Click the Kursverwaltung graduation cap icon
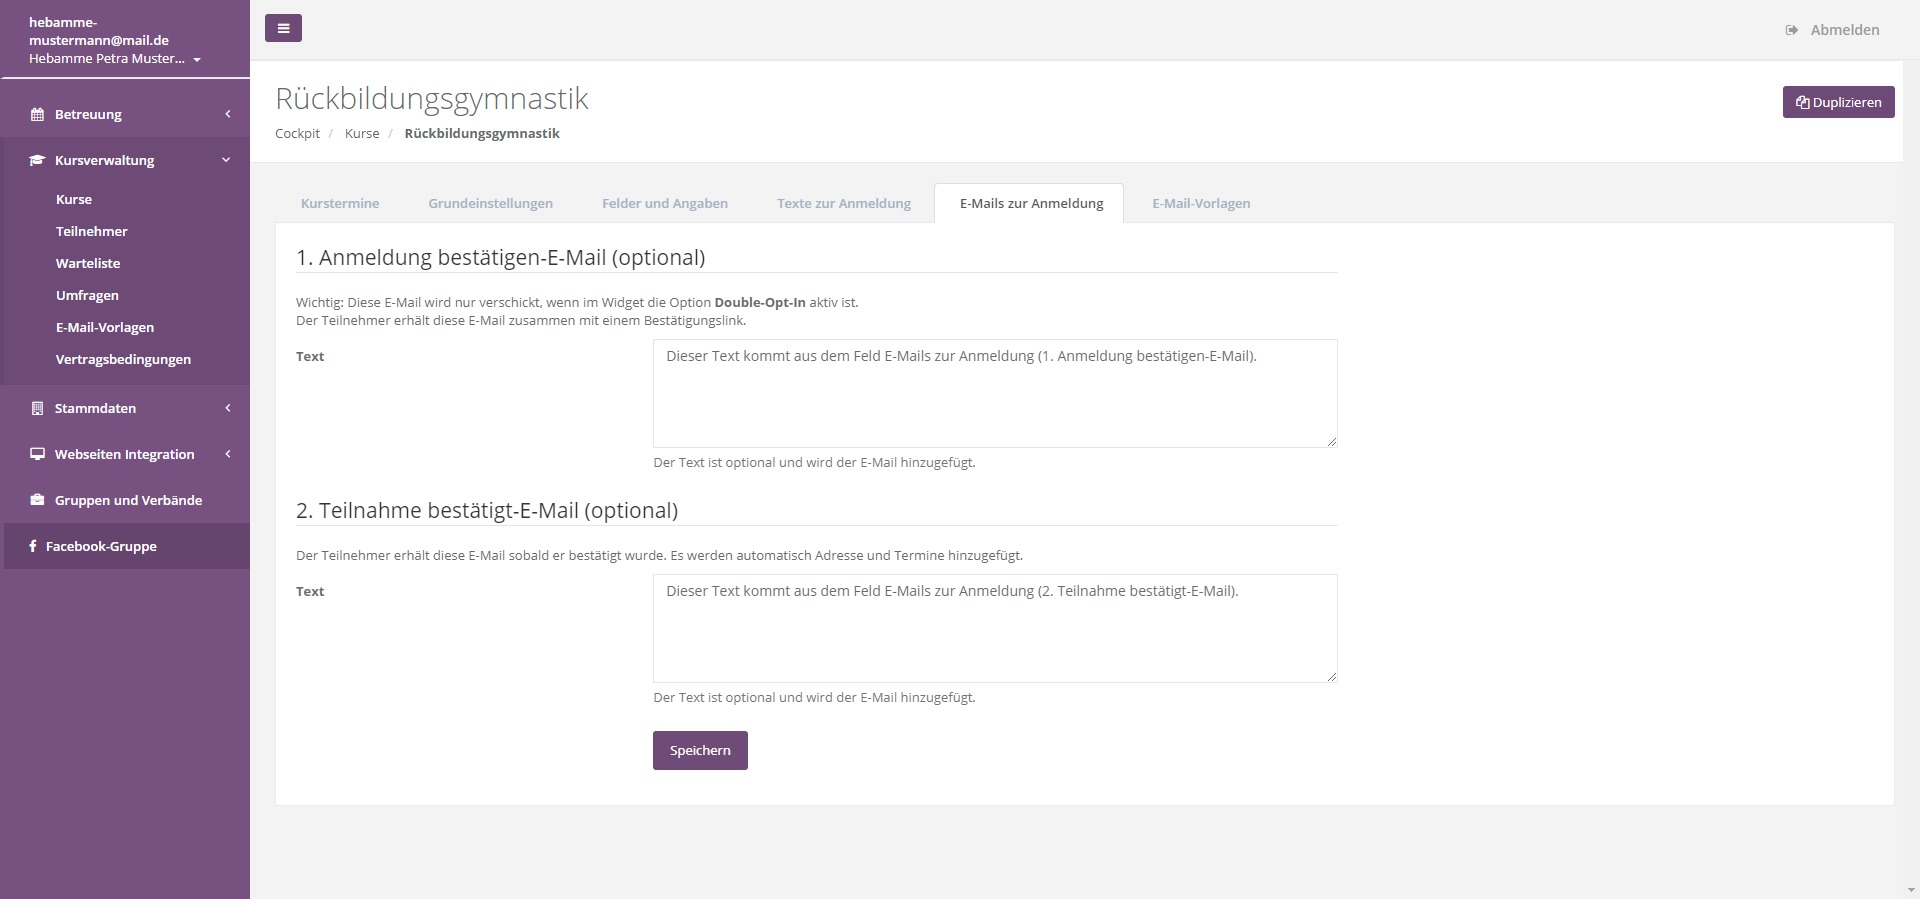 pyautogui.click(x=37, y=160)
